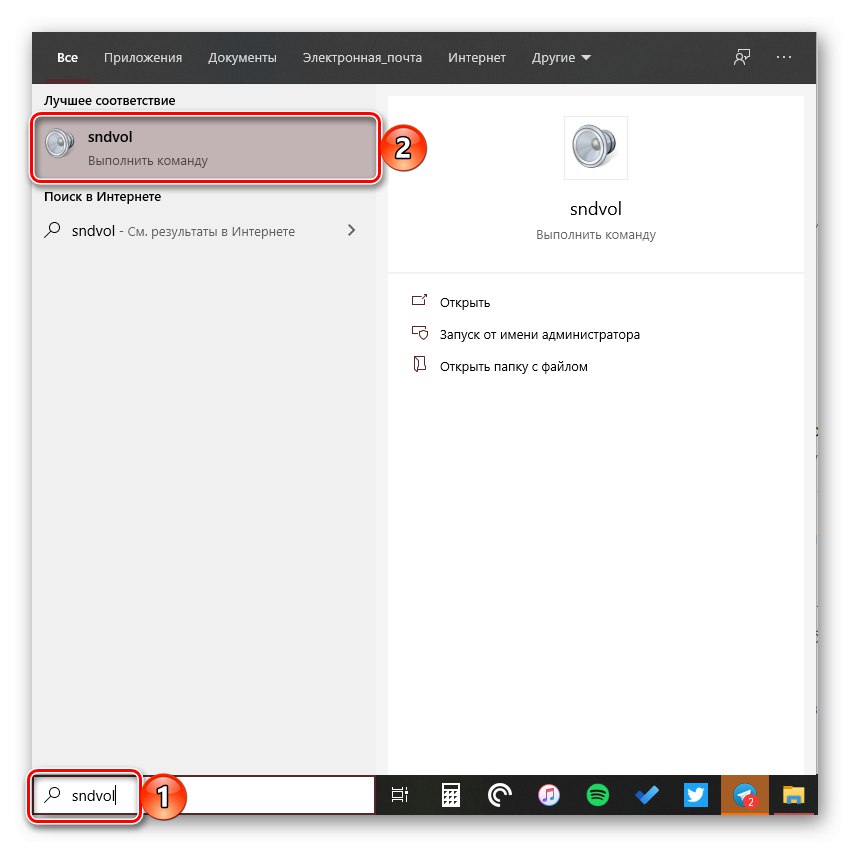Launch Spotify from the taskbar
The width and height of the screenshot is (850, 847).
(x=596, y=795)
